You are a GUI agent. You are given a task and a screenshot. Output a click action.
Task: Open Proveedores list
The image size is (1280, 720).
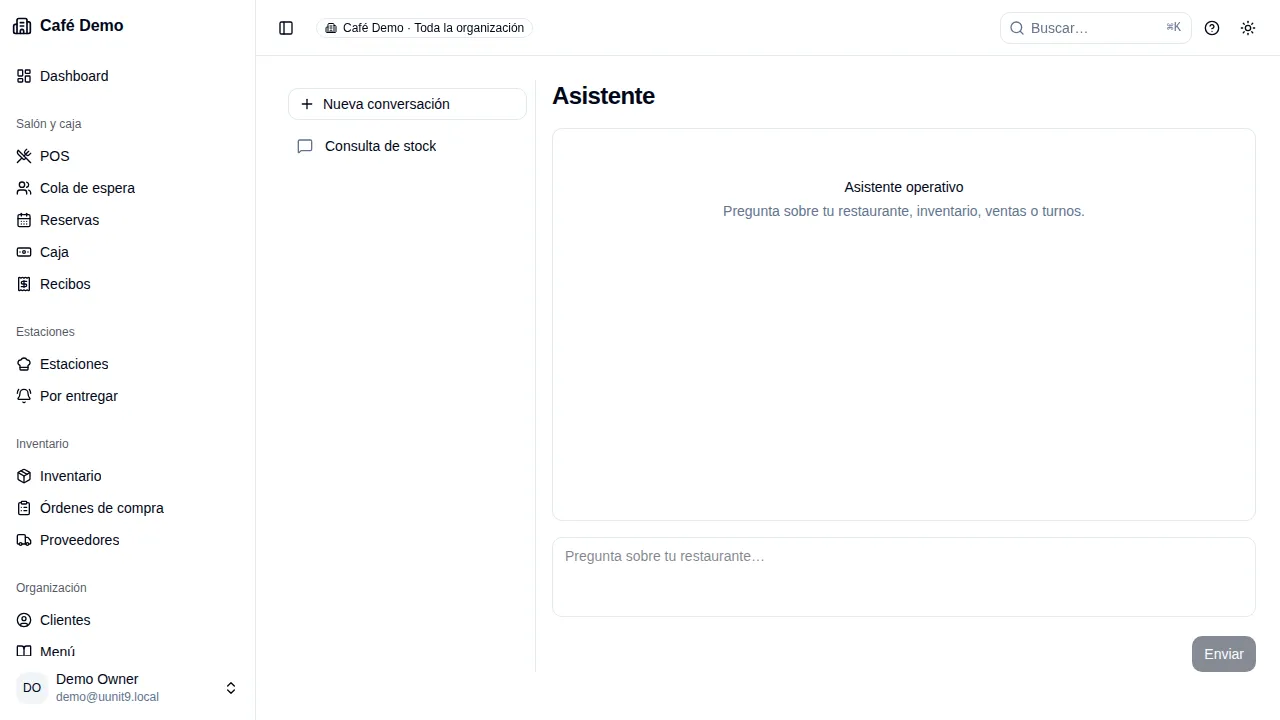[128, 540]
